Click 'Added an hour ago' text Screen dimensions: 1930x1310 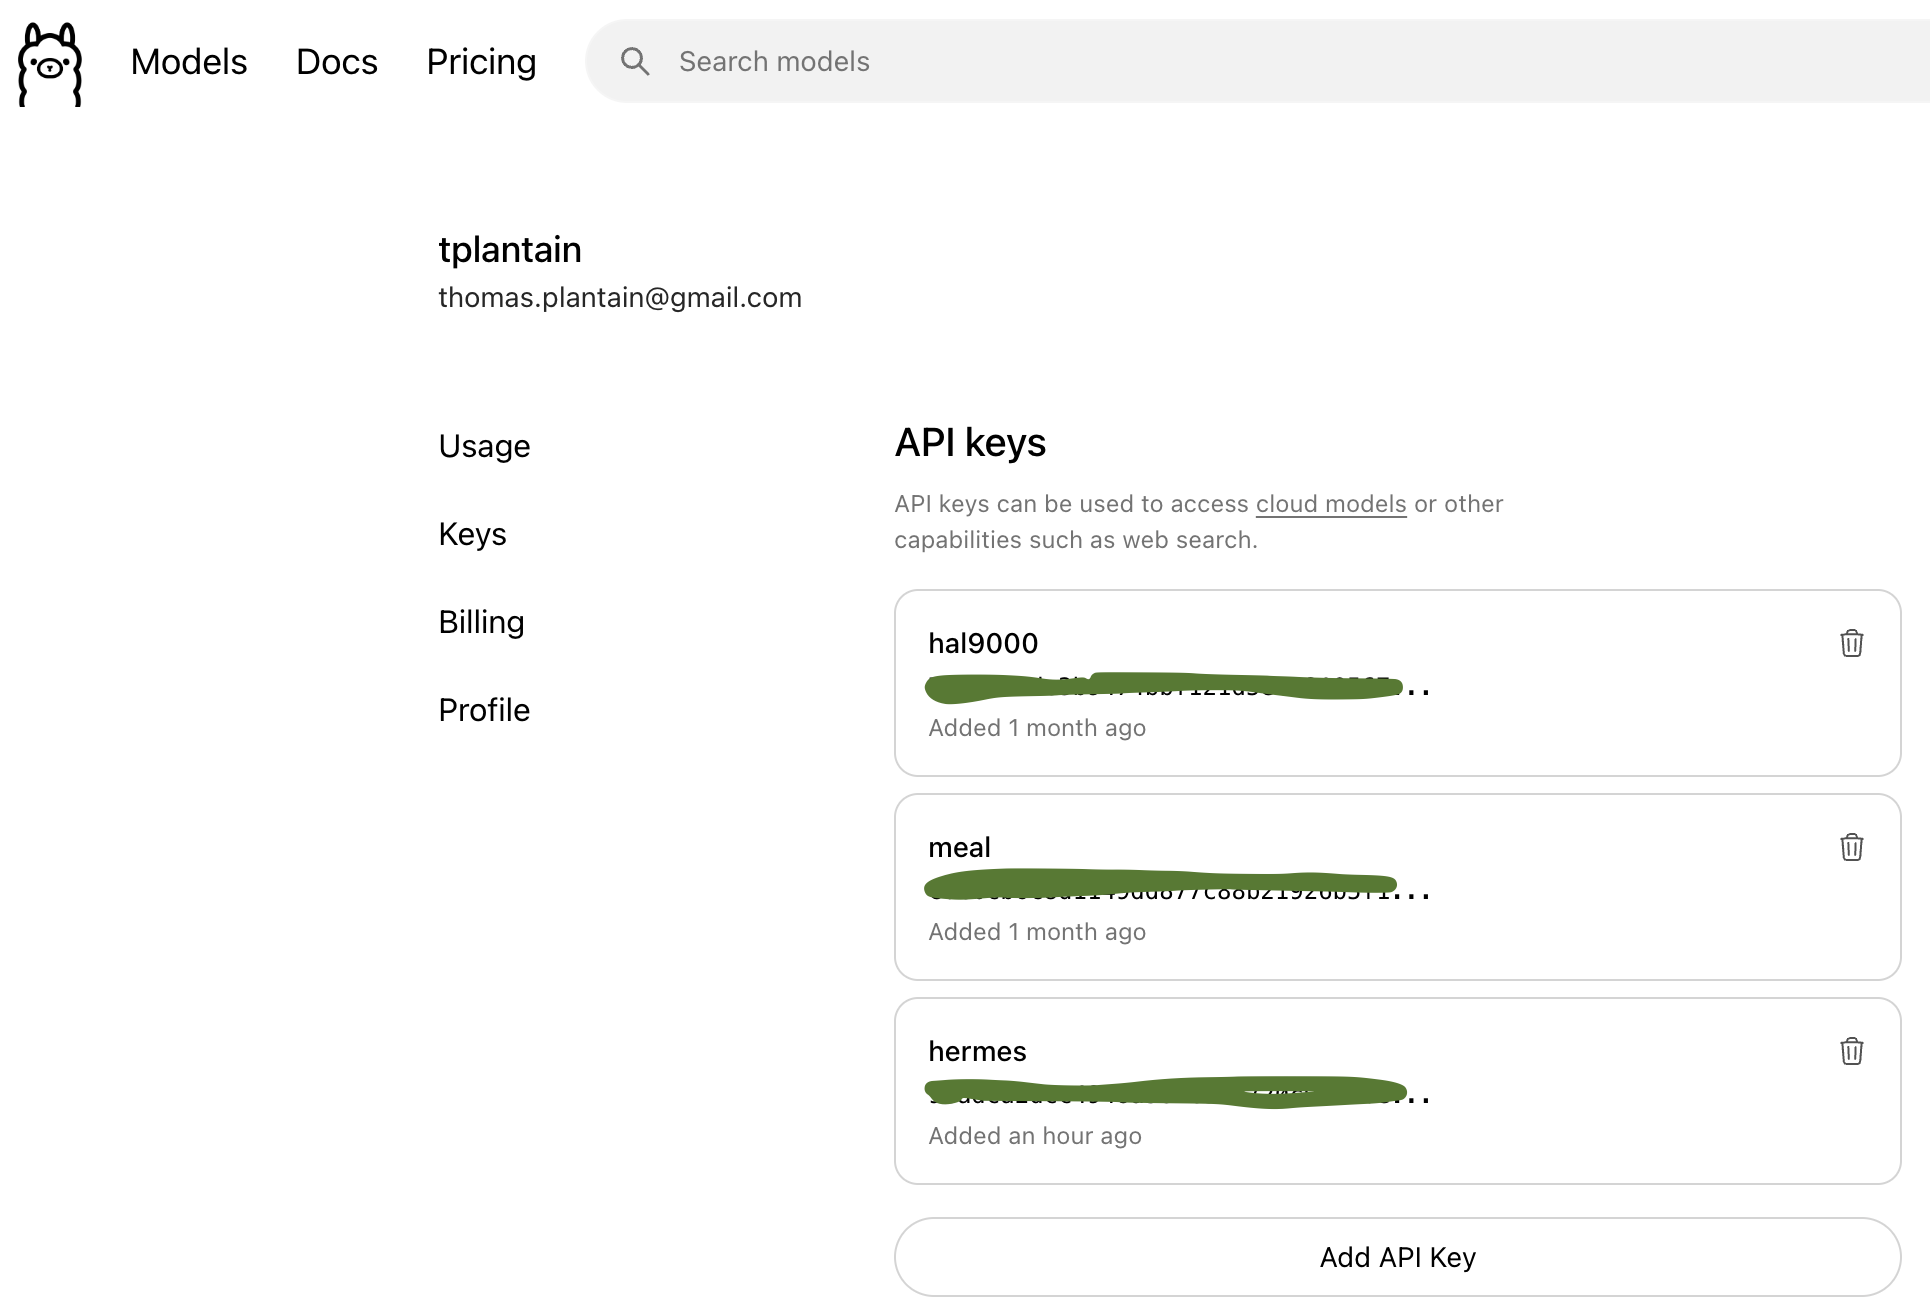[x=1035, y=1136]
